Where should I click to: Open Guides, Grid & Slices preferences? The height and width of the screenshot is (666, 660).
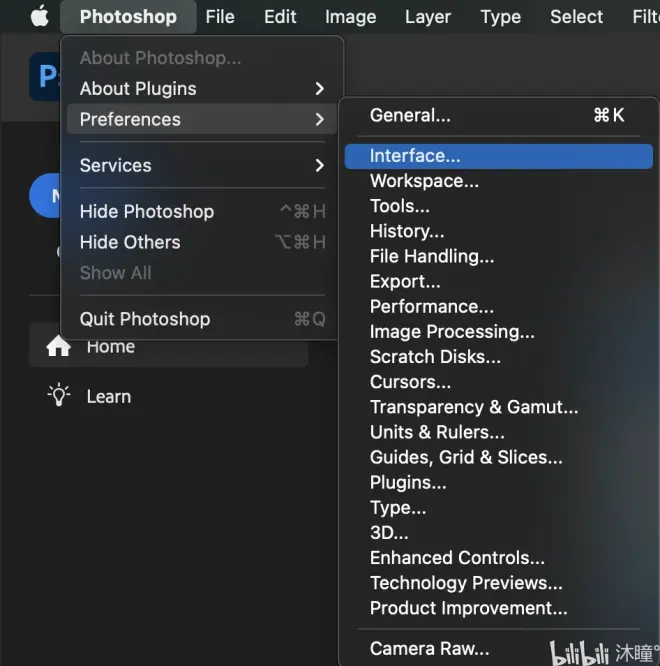pyautogui.click(x=499, y=457)
